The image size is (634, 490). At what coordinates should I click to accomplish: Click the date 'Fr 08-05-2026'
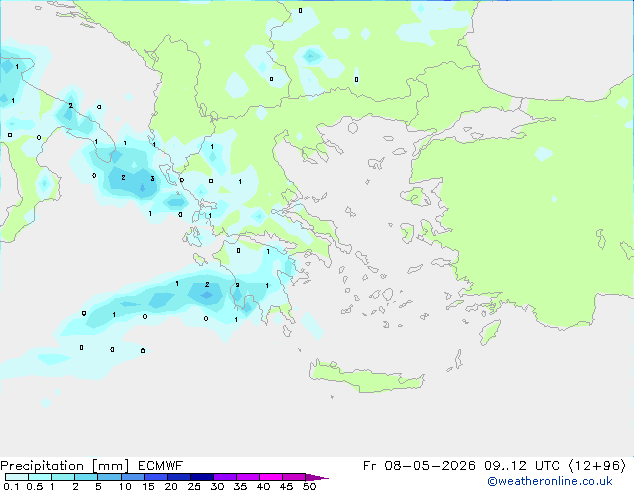coord(419,466)
